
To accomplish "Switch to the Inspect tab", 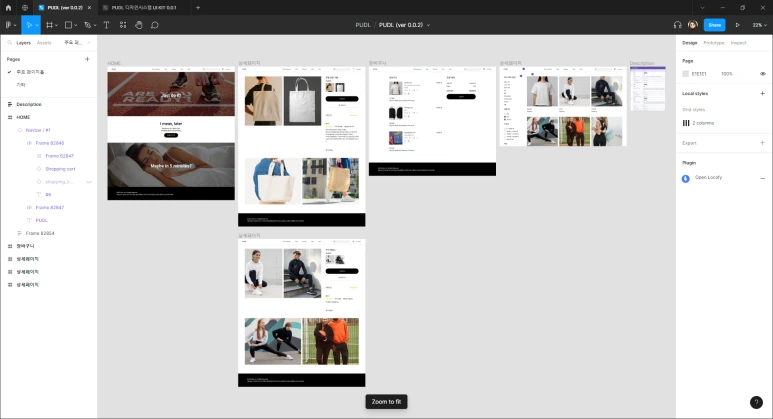I will 738,43.
